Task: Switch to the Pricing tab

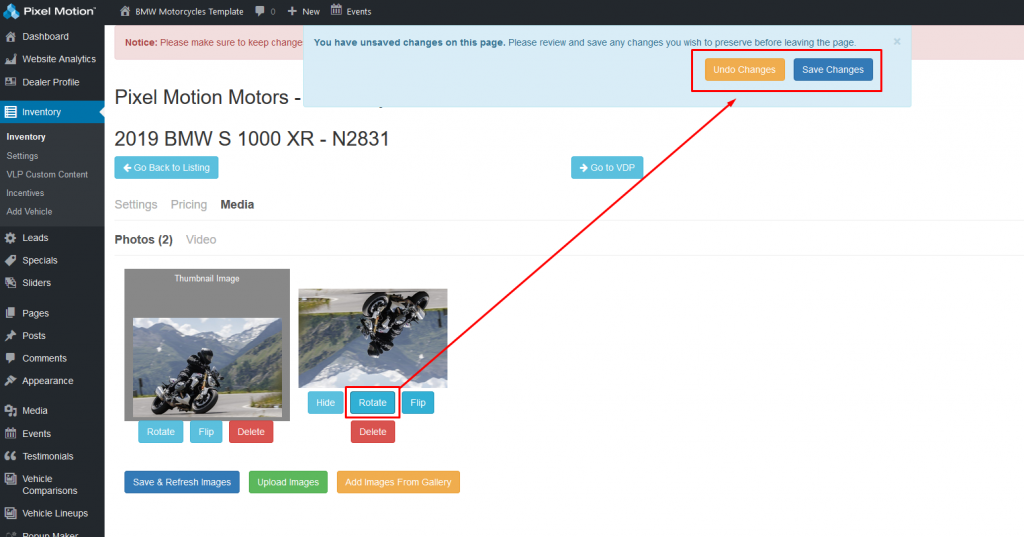Action: [x=189, y=204]
